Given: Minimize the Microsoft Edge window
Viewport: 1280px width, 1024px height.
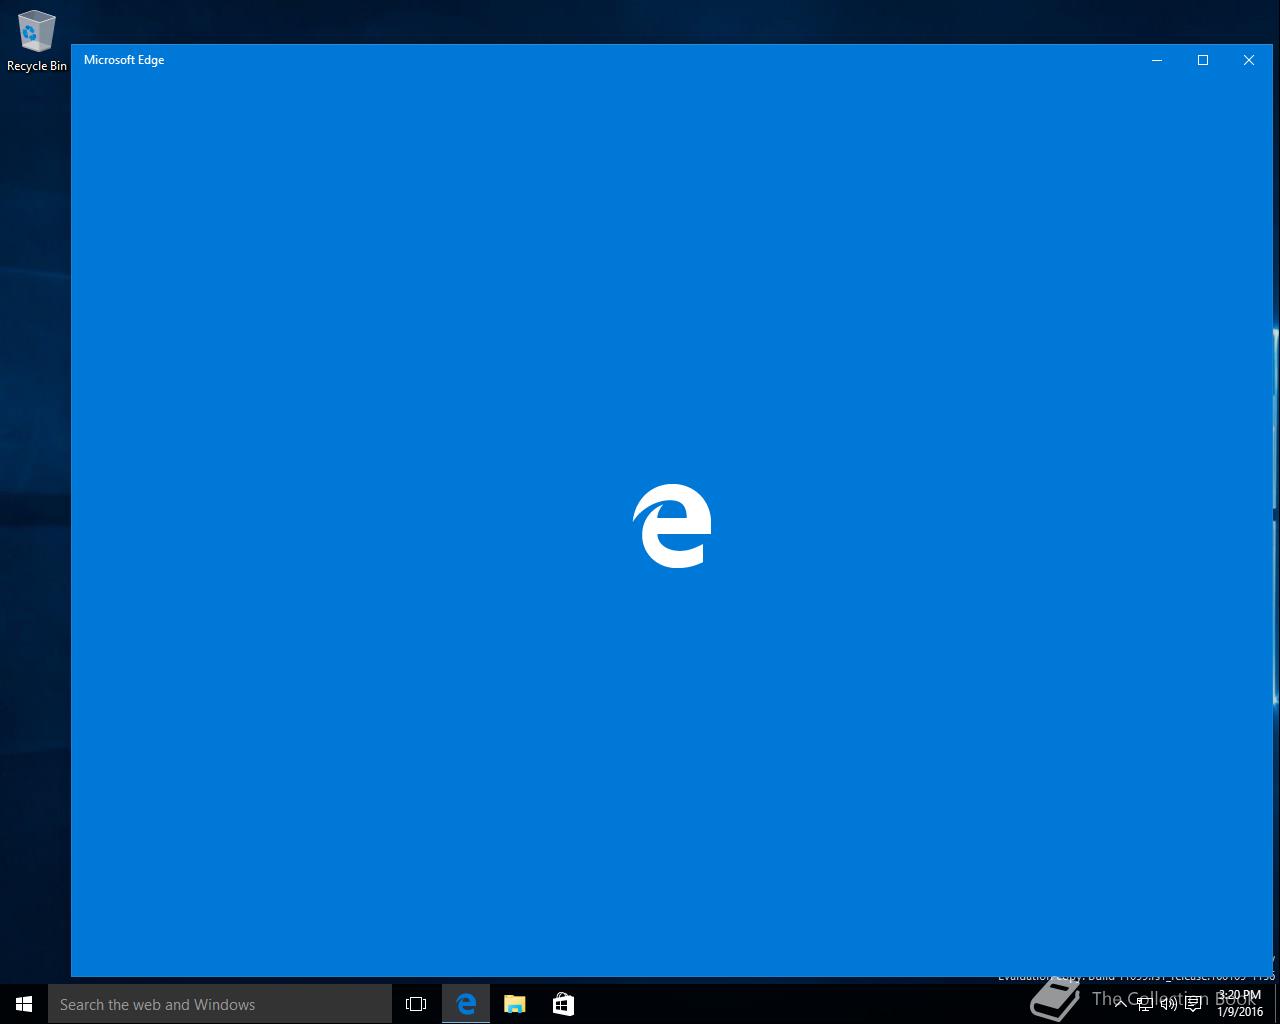Looking at the screenshot, I should pyautogui.click(x=1157, y=60).
